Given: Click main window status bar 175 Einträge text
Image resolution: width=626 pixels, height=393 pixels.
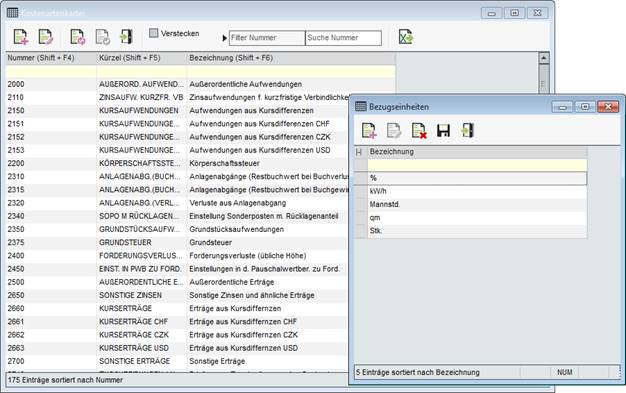Looking at the screenshot, I should pos(65,380).
